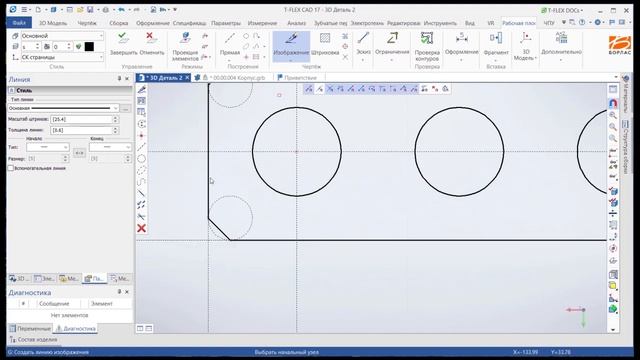Open the Дополнительно tools group
This screenshot has height=360, width=640.
point(561,46)
